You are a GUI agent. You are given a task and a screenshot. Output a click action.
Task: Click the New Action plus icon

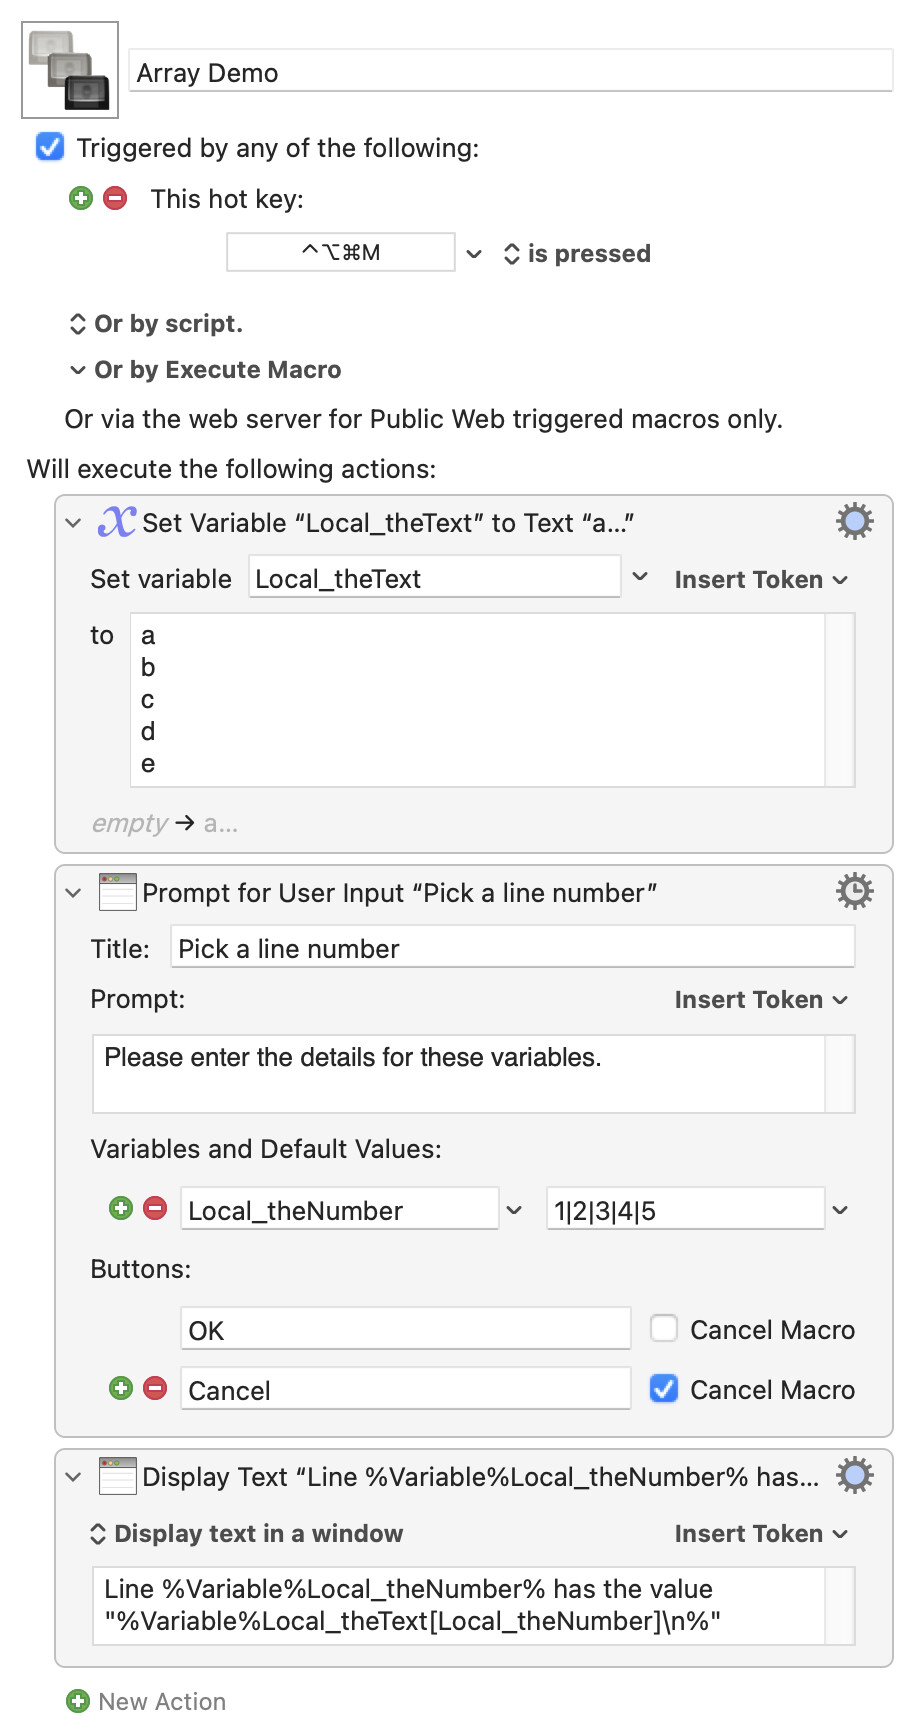pyautogui.click(x=77, y=1701)
